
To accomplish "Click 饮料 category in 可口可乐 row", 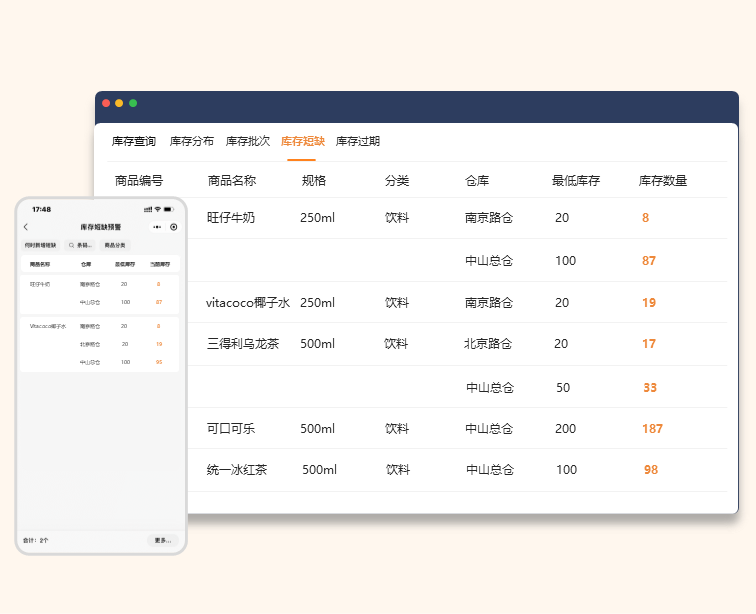I will coord(397,429).
